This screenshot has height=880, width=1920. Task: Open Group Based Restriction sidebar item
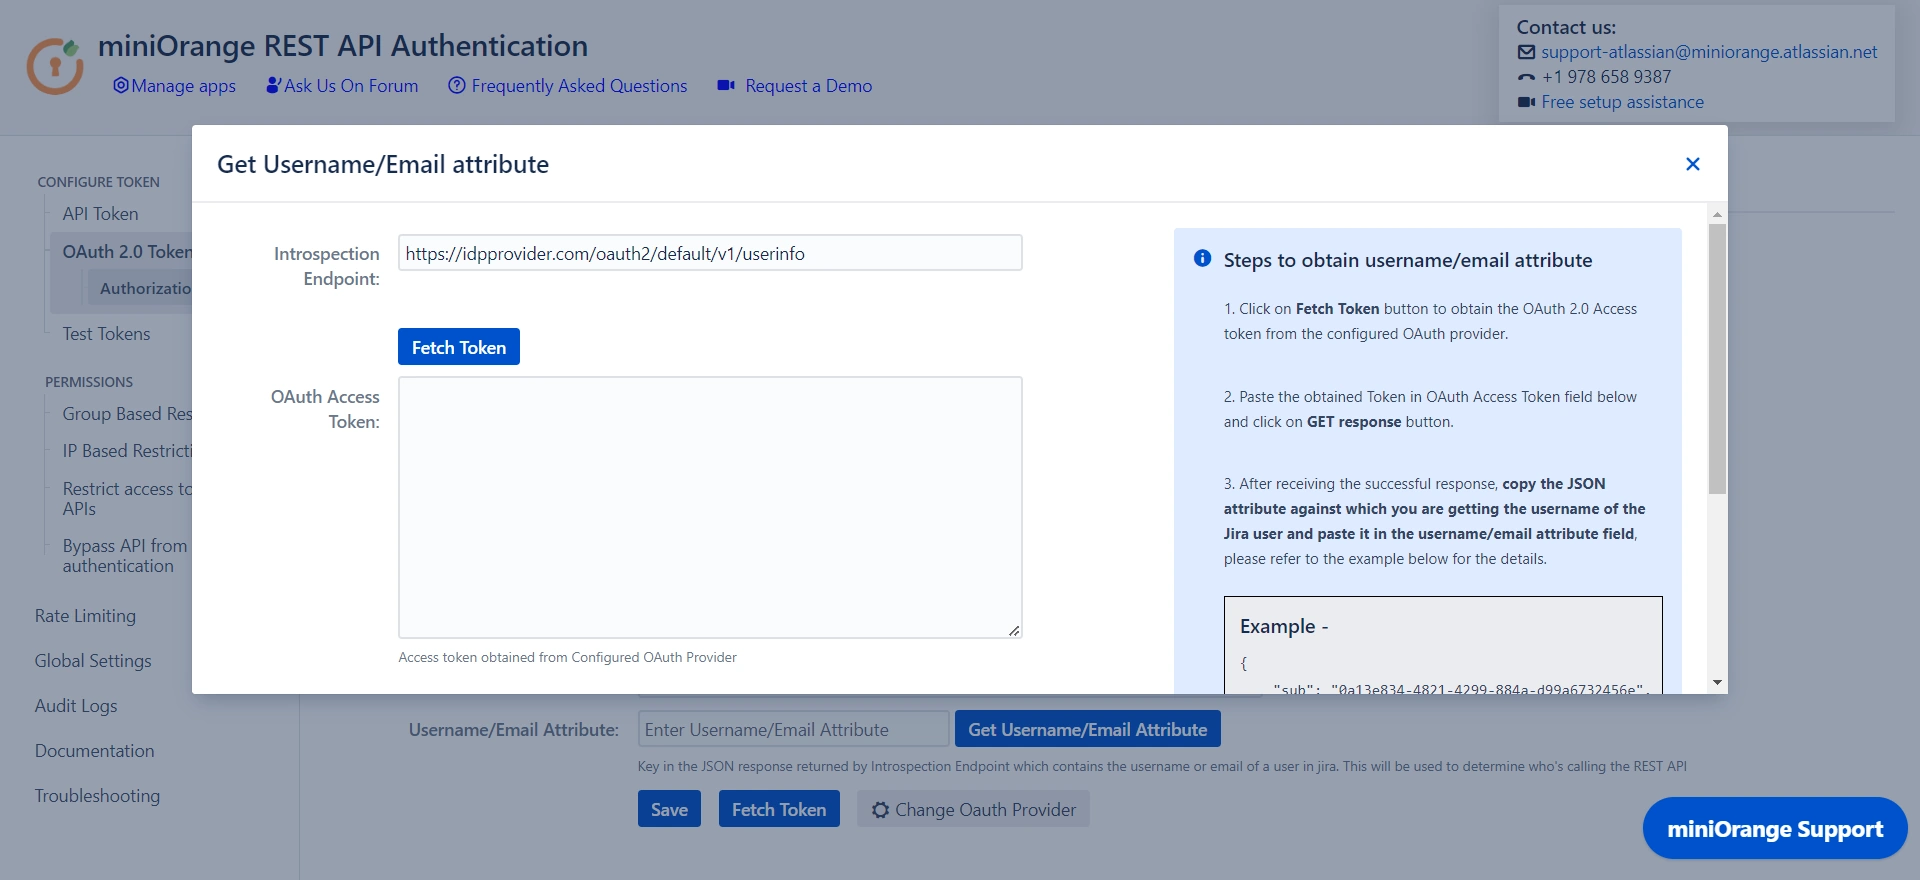click(126, 414)
